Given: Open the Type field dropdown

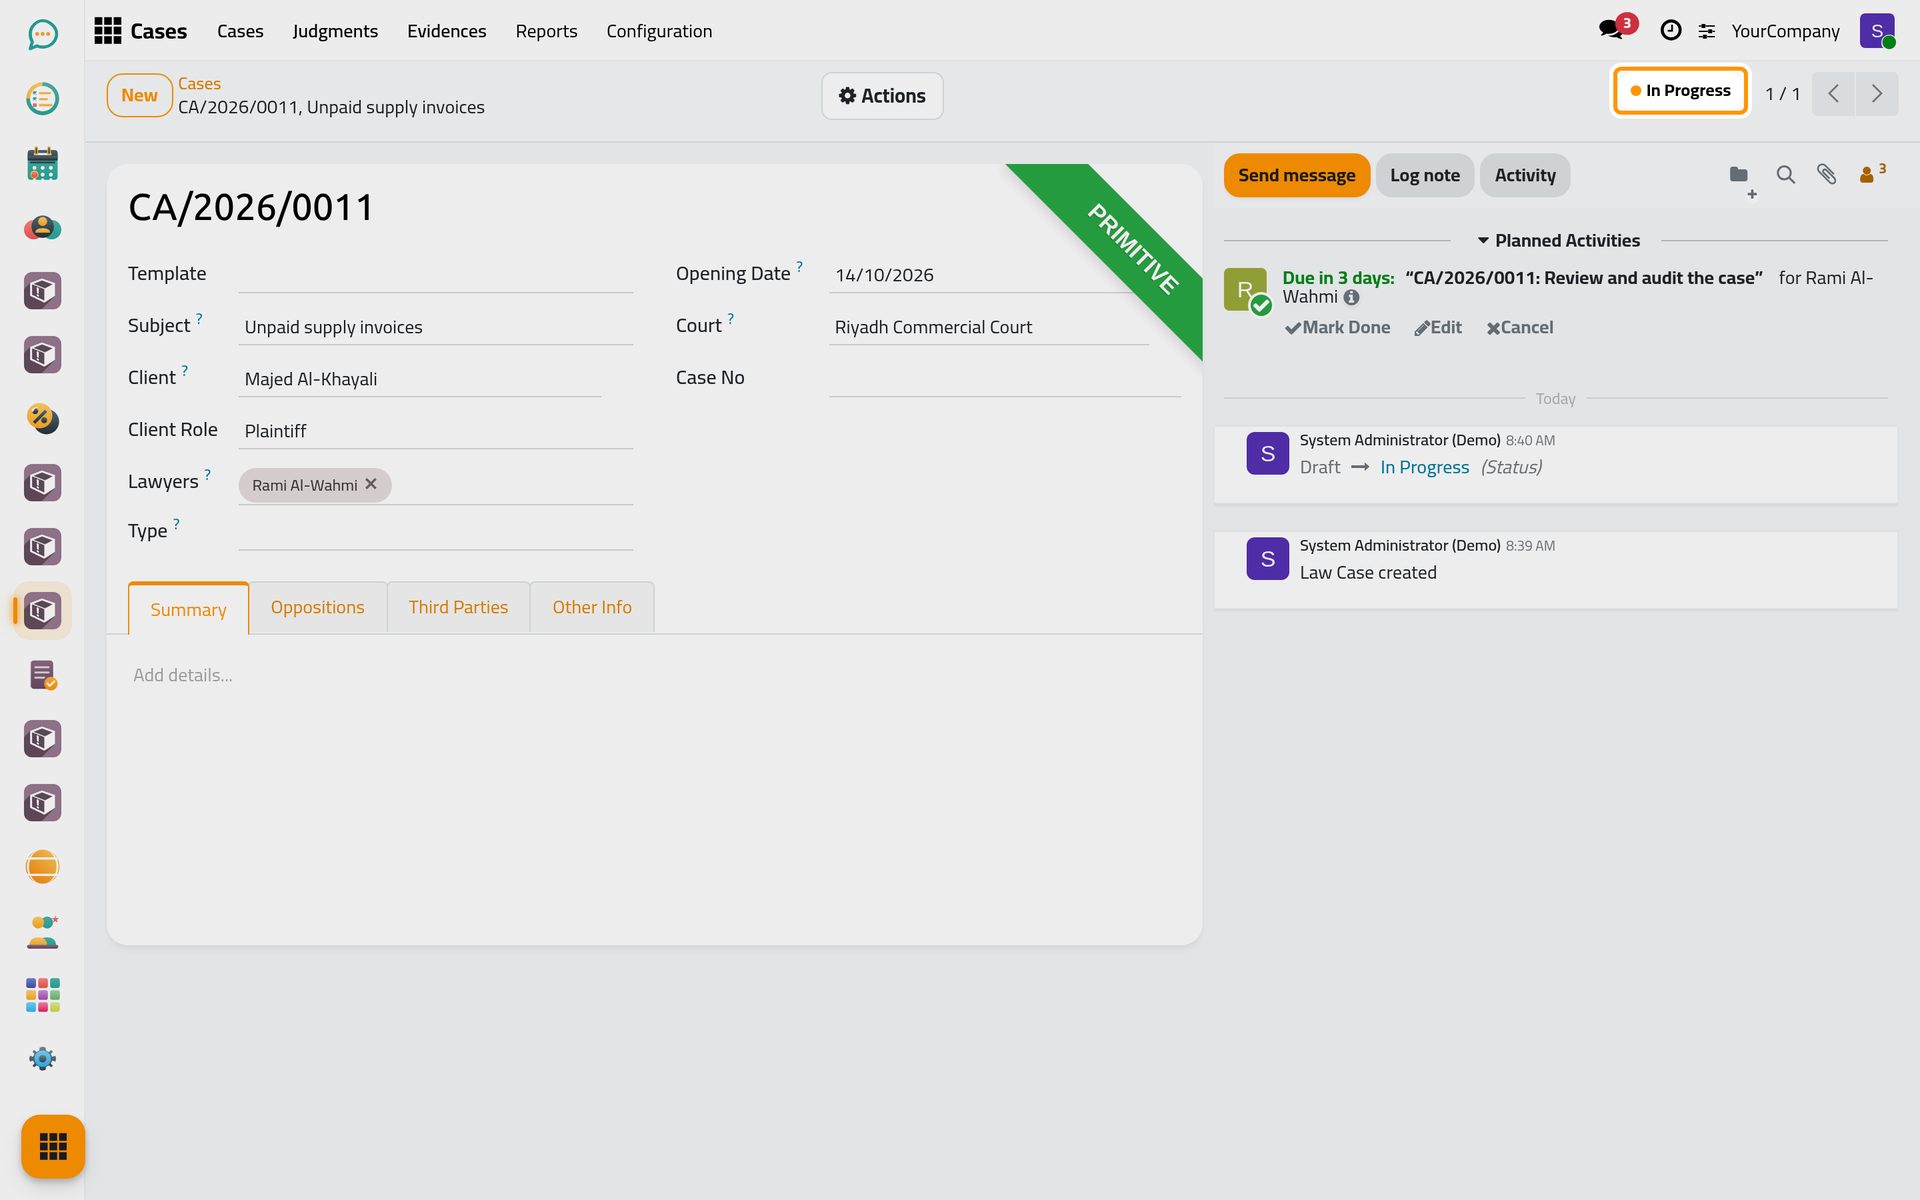Looking at the screenshot, I should pyautogui.click(x=435, y=531).
